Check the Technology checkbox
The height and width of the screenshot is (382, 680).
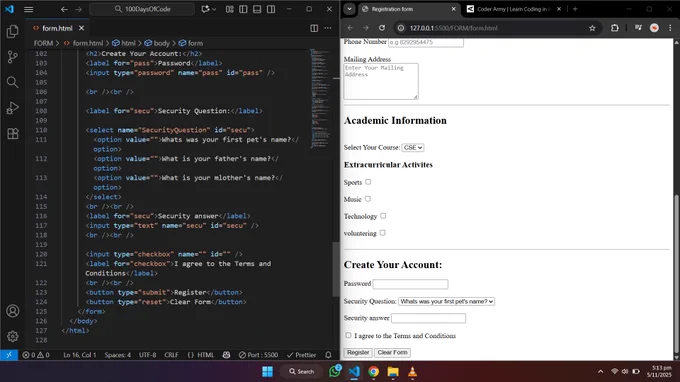pyautogui.click(x=383, y=216)
